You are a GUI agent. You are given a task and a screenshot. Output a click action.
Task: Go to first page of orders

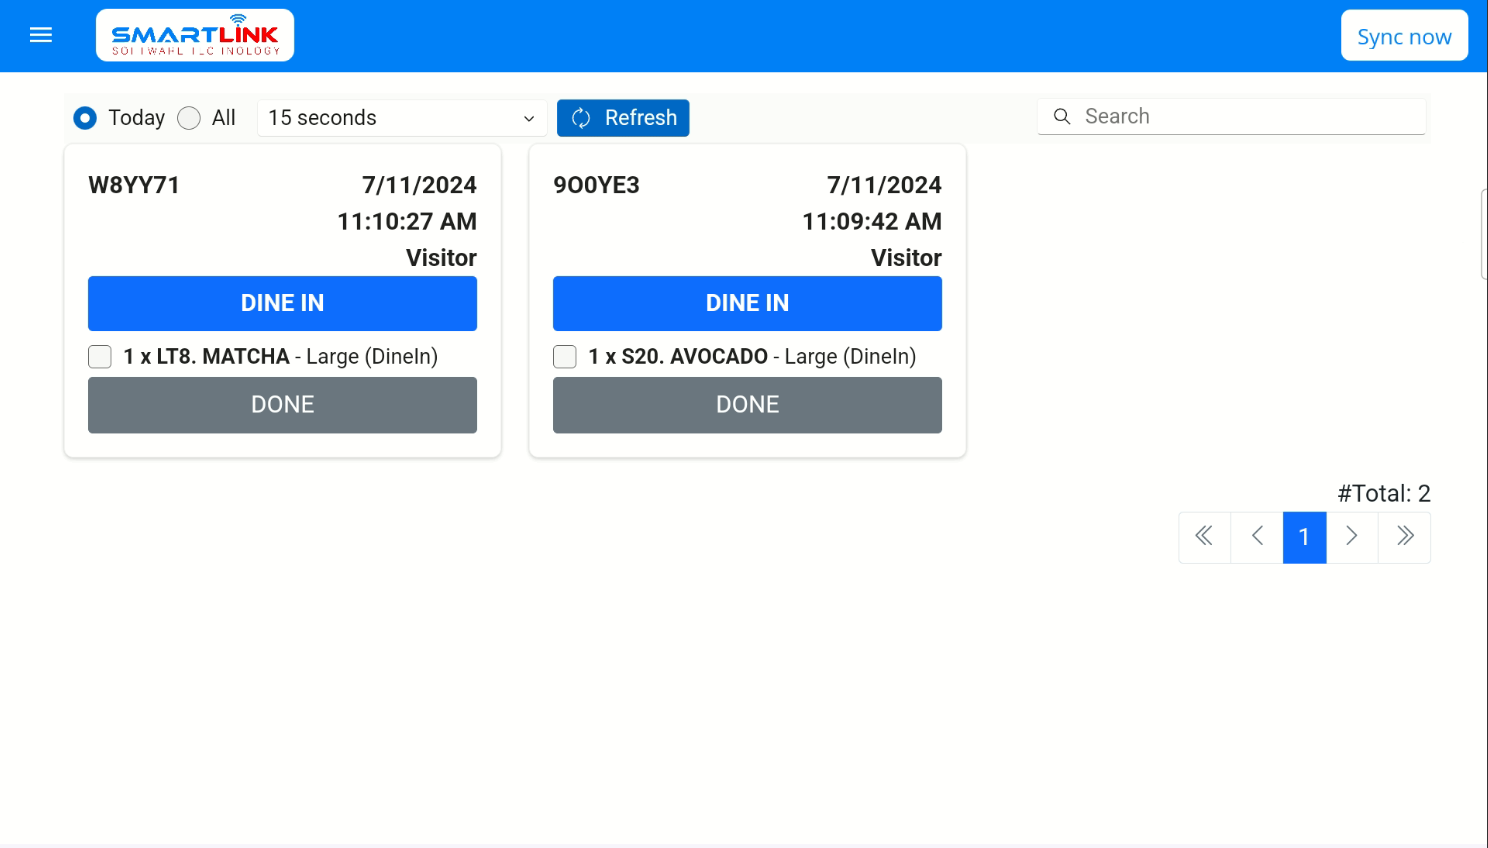point(1204,537)
